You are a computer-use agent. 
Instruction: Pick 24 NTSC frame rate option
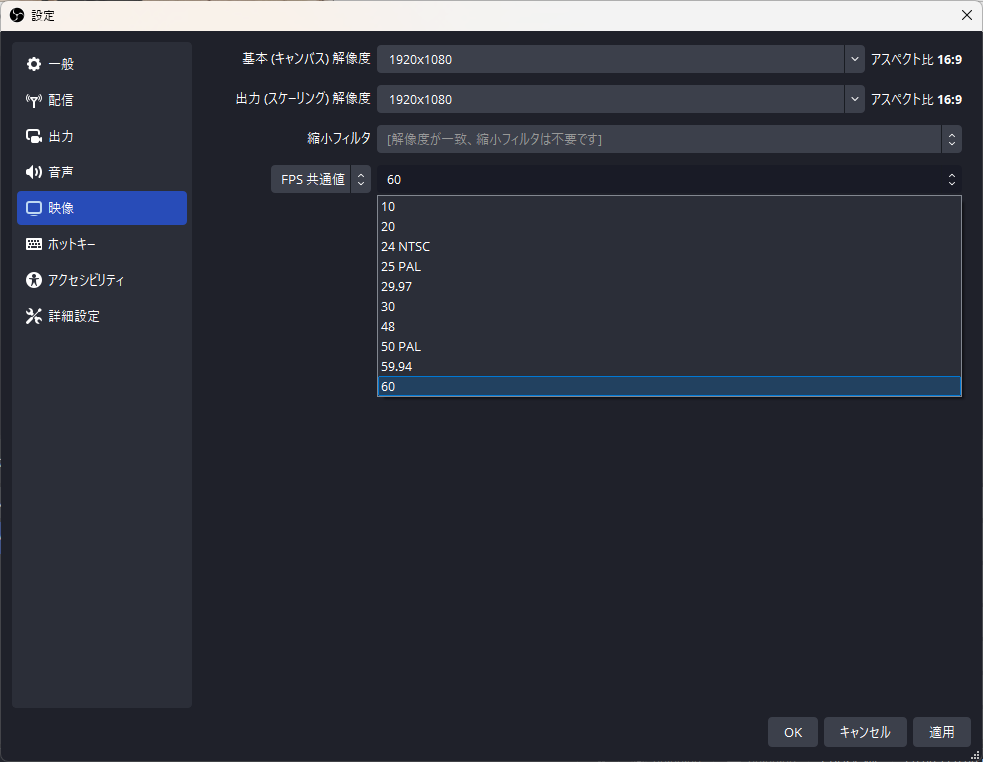pos(405,246)
